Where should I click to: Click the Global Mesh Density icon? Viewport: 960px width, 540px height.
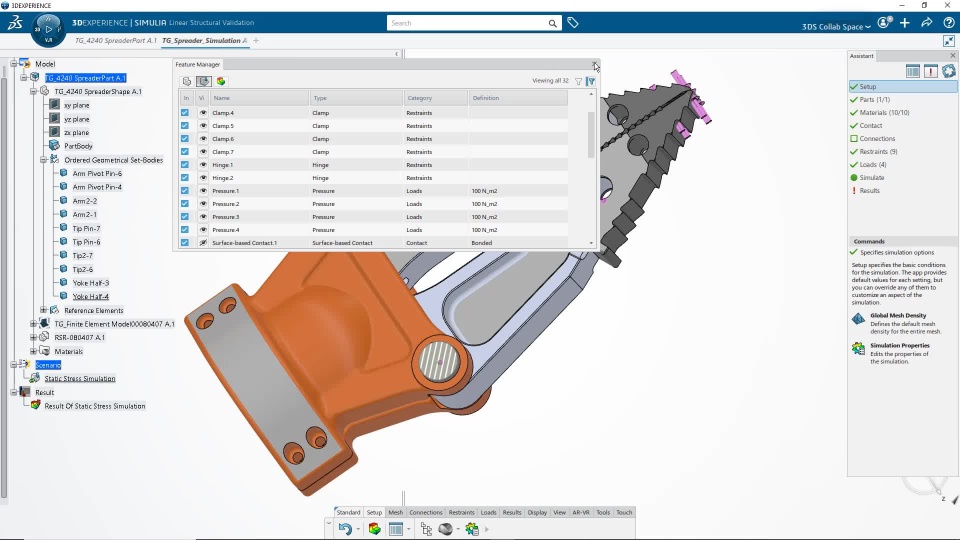point(858,319)
